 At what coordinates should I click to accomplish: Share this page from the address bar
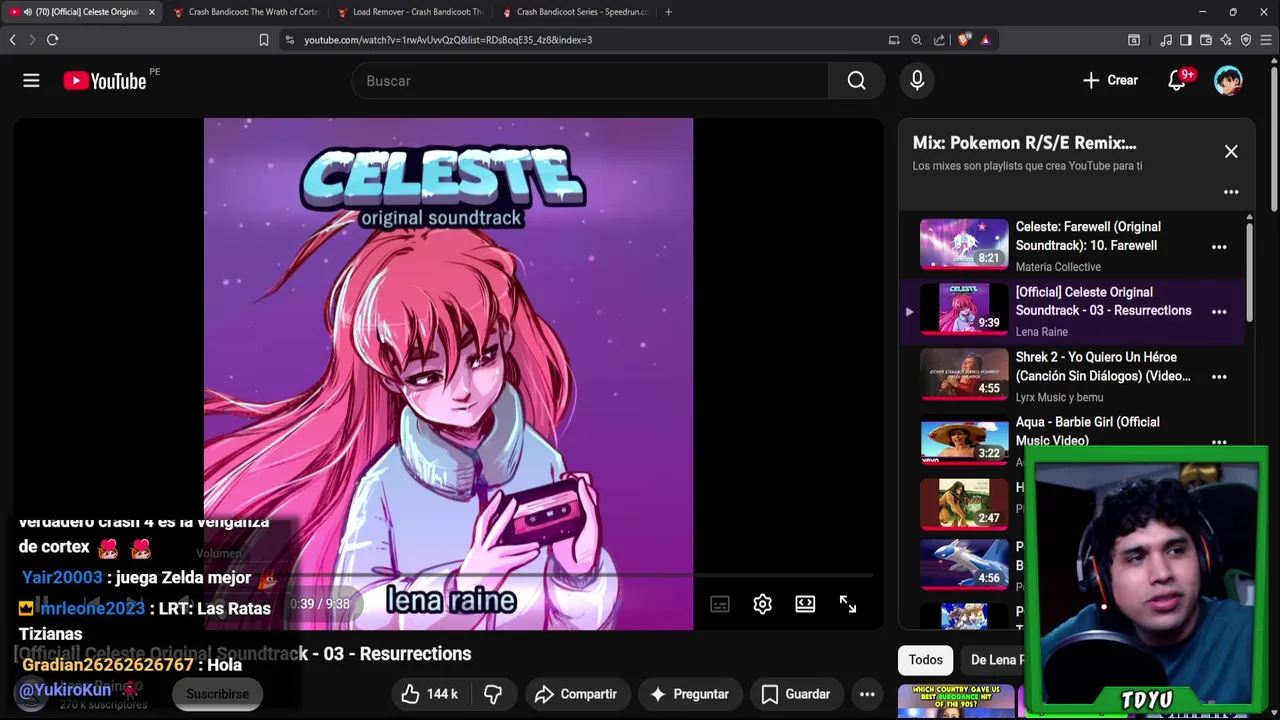tap(939, 40)
